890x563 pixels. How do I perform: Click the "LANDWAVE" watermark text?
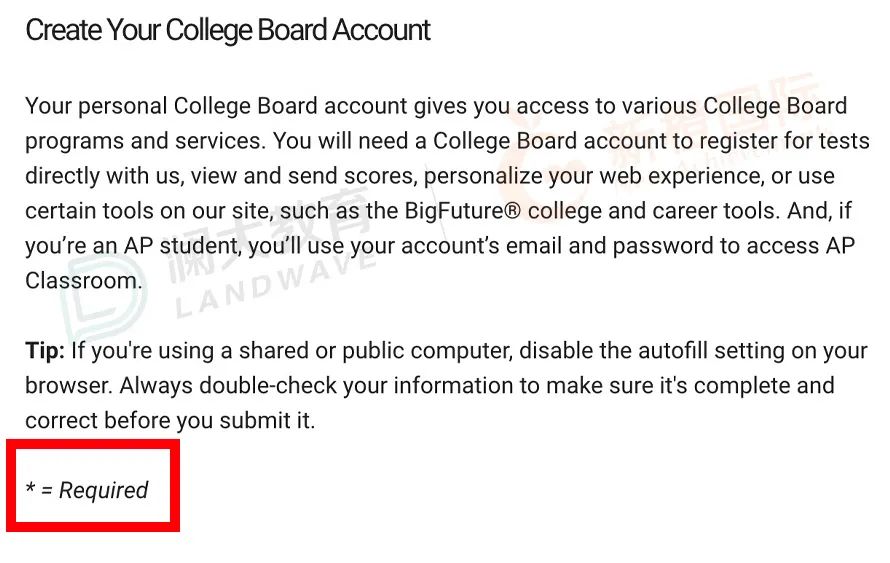(276, 285)
